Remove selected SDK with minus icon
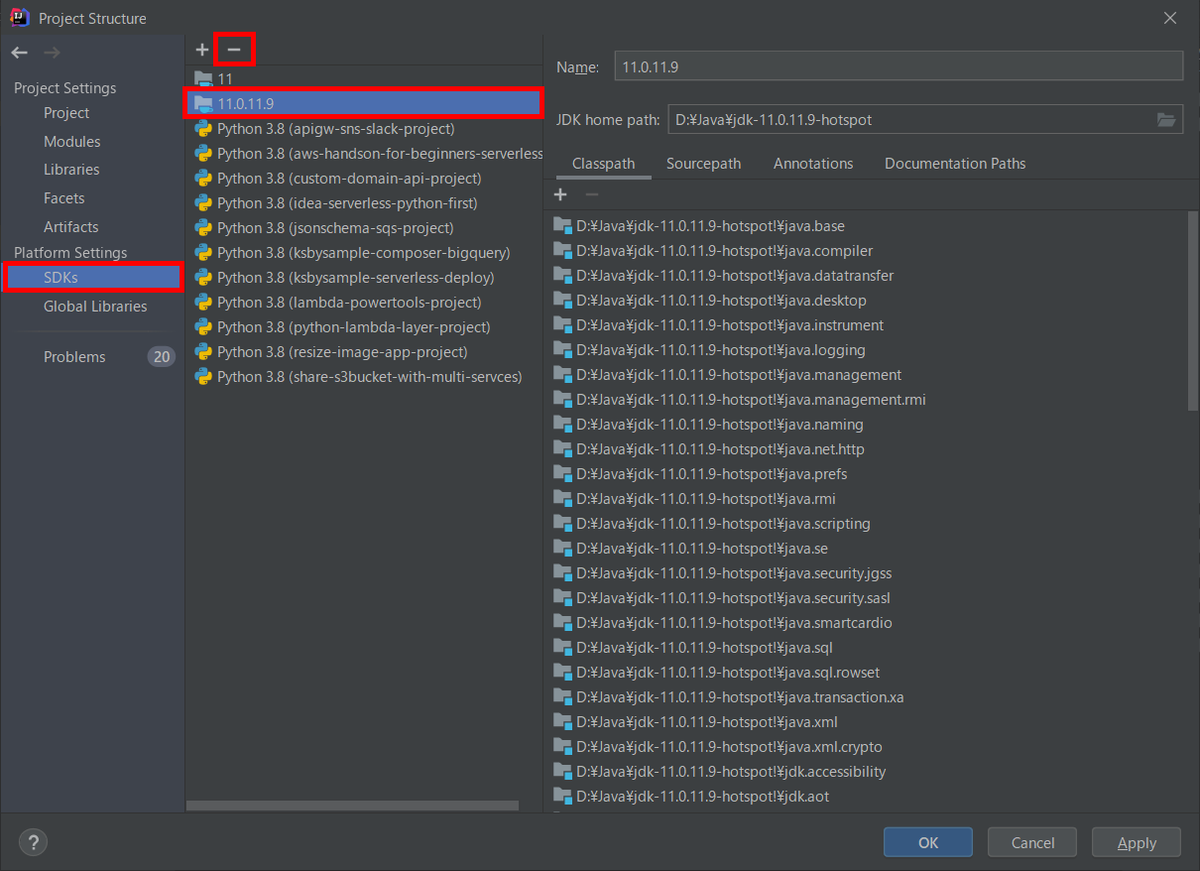The height and width of the screenshot is (871, 1200). click(x=234, y=50)
